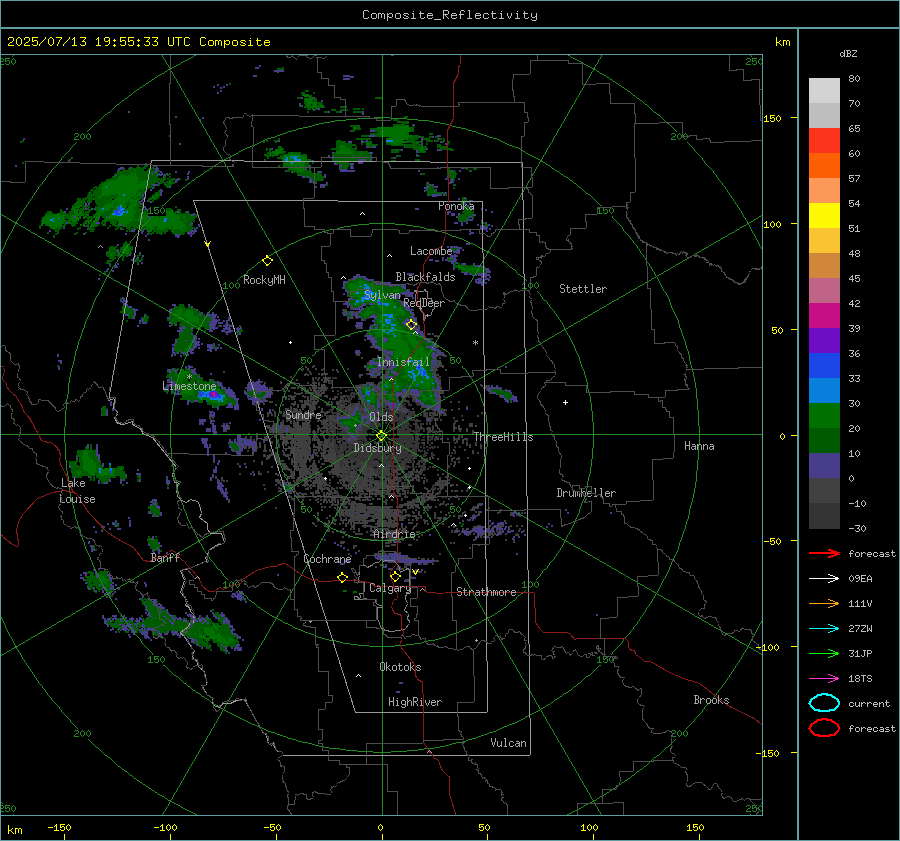Click the red 60-65 dBZ color swatch
Viewport: 900px width, 841px height.
(824, 141)
